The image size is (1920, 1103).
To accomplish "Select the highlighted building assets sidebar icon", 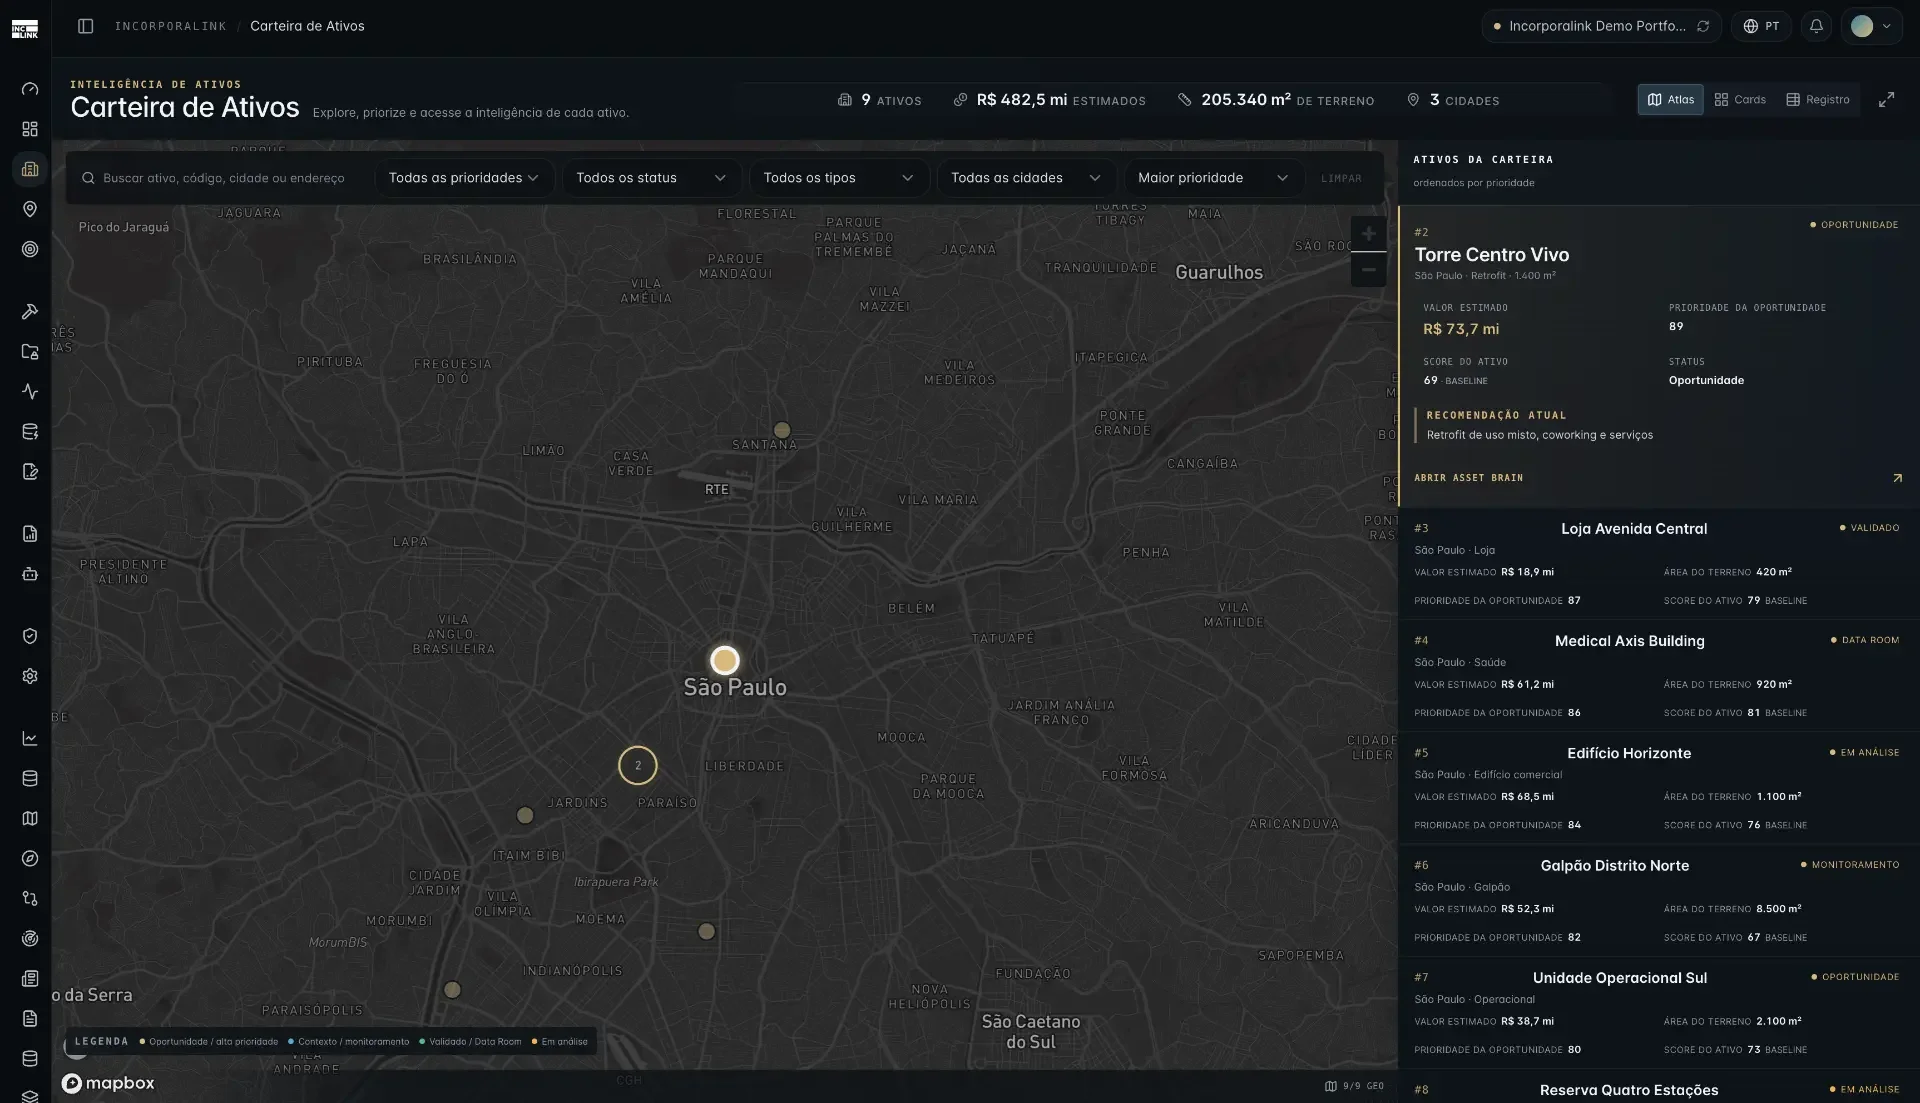I will pos(30,169).
